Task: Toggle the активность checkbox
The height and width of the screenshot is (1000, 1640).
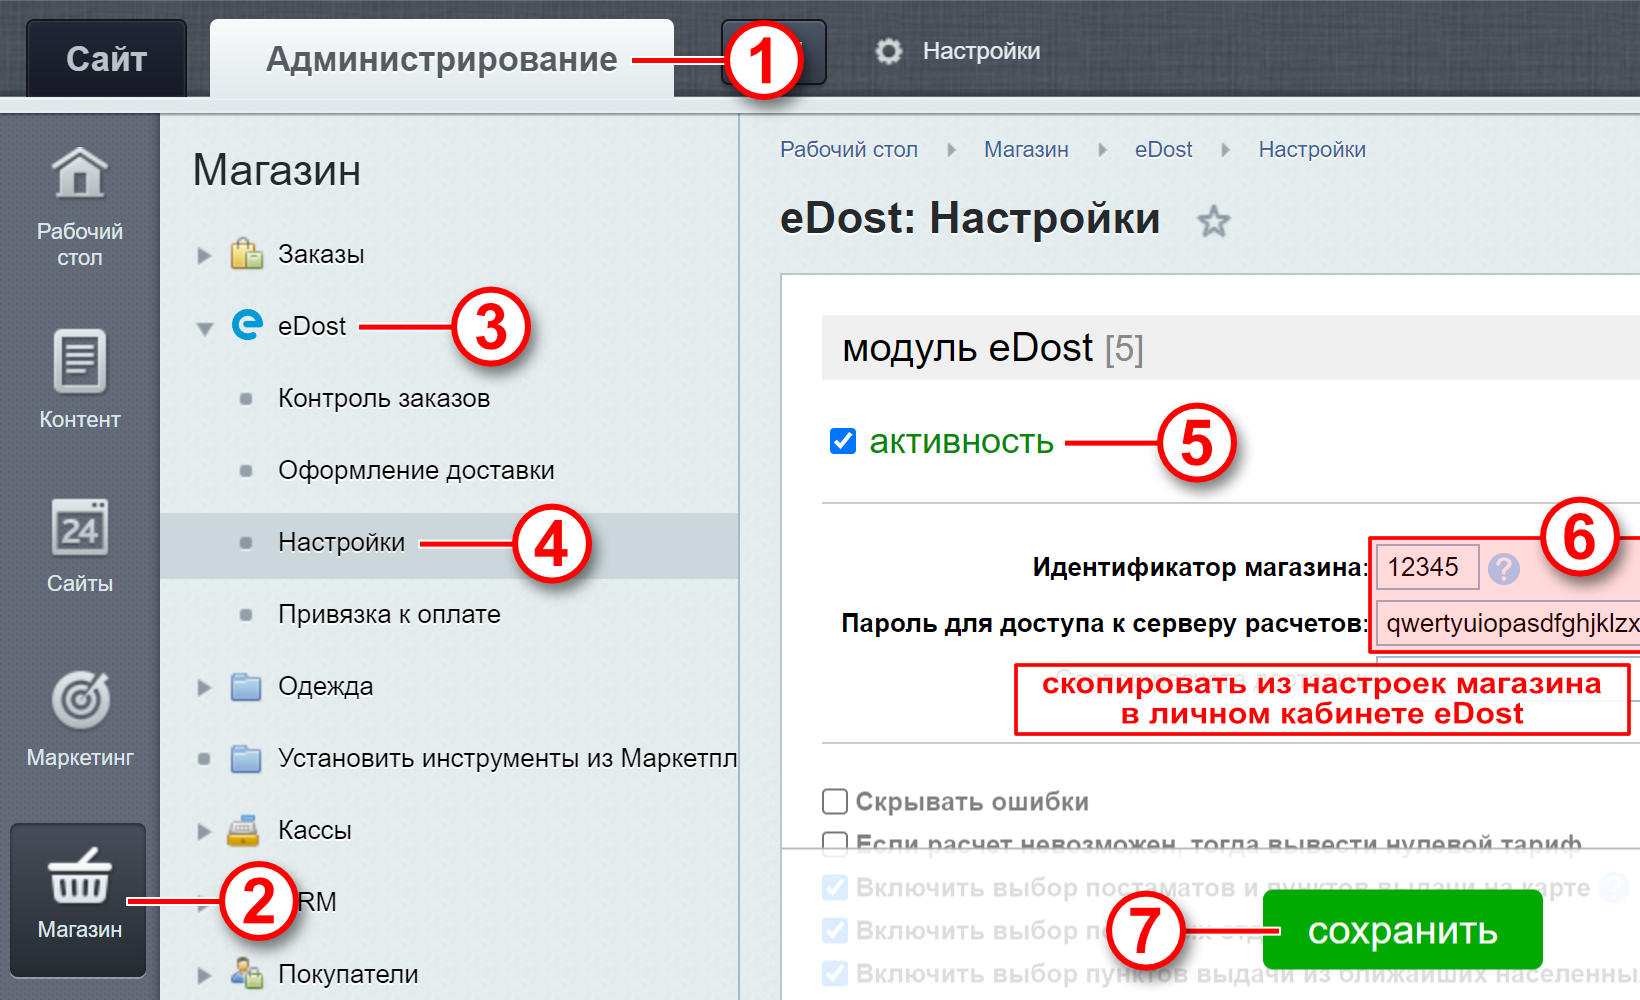Action: [843, 441]
